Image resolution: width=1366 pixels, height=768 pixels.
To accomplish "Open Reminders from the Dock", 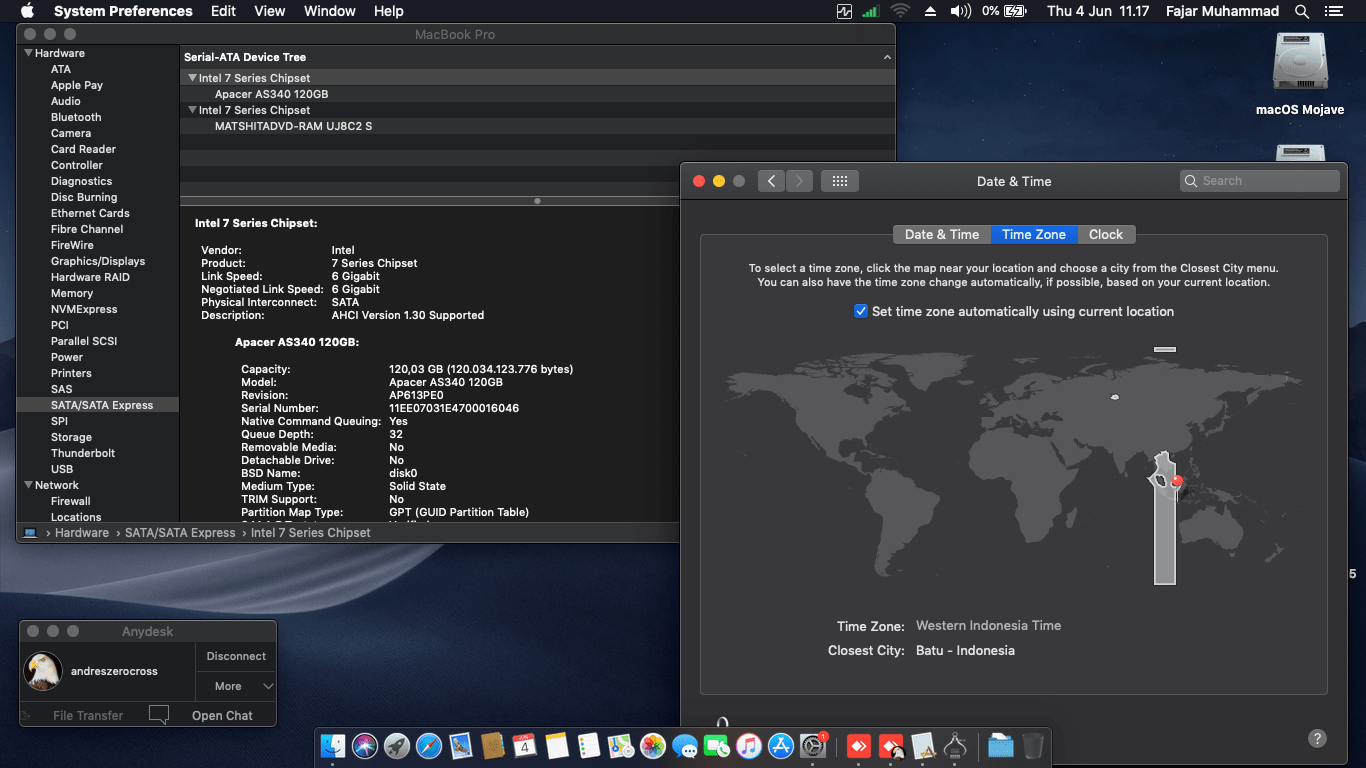I will tap(589, 746).
